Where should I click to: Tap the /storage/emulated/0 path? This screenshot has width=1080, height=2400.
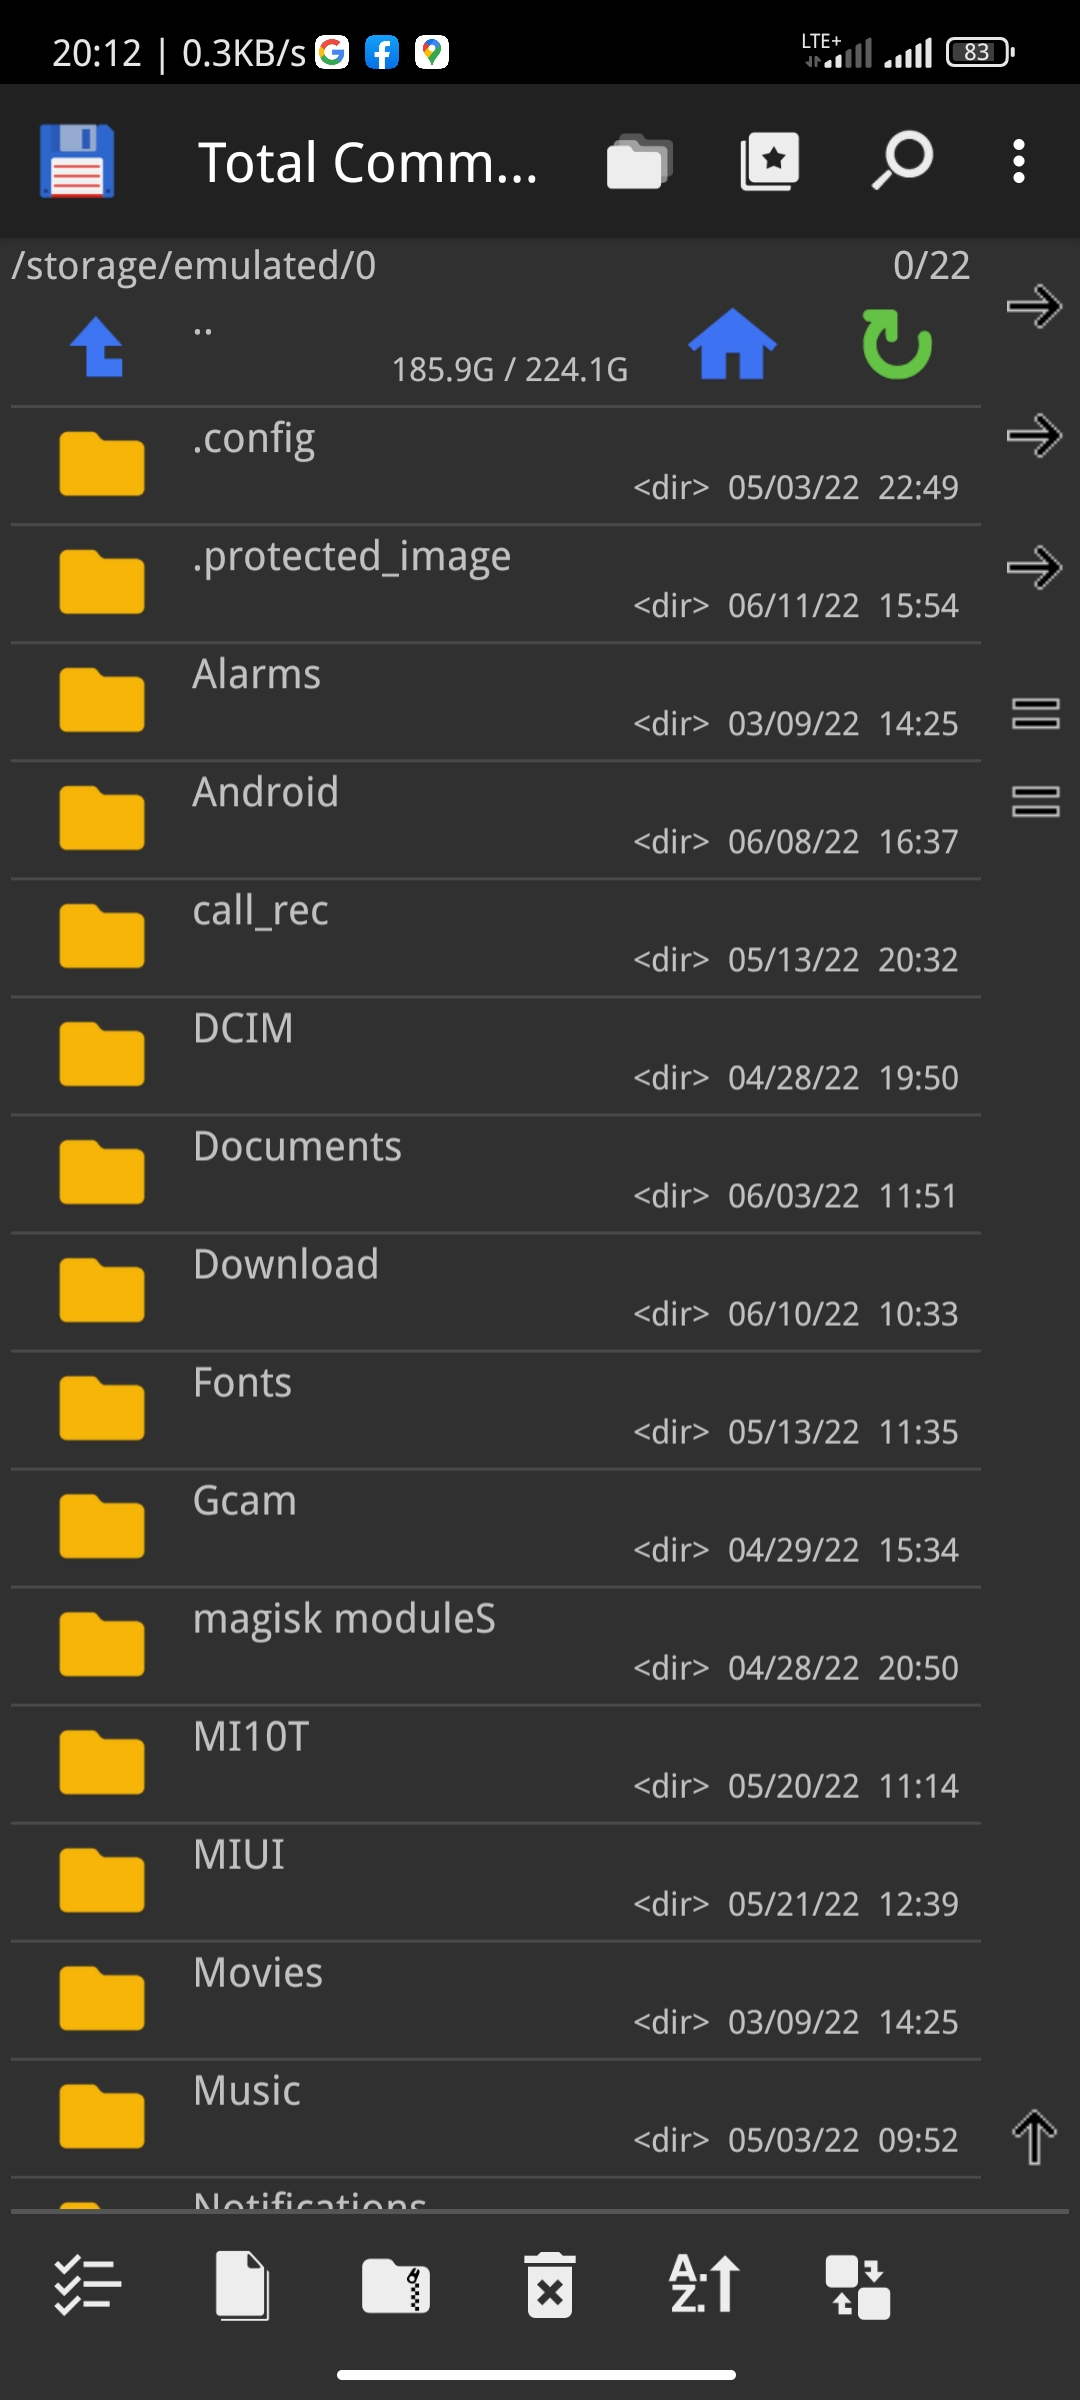click(x=194, y=266)
